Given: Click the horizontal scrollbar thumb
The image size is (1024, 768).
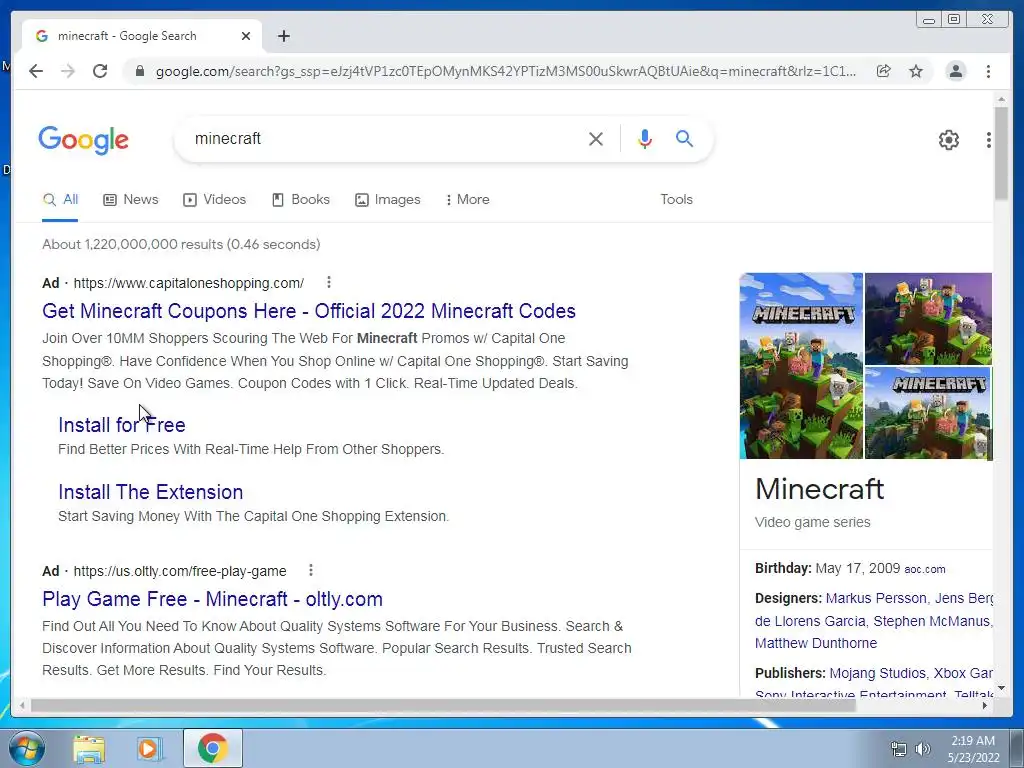Looking at the screenshot, I should [443, 705].
